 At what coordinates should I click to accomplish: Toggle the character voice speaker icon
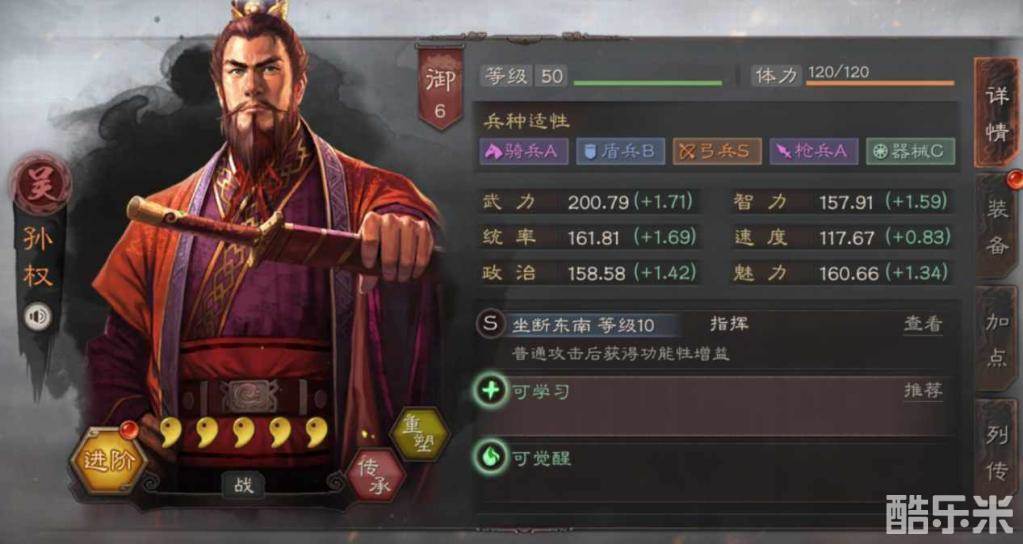(x=38, y=318)
